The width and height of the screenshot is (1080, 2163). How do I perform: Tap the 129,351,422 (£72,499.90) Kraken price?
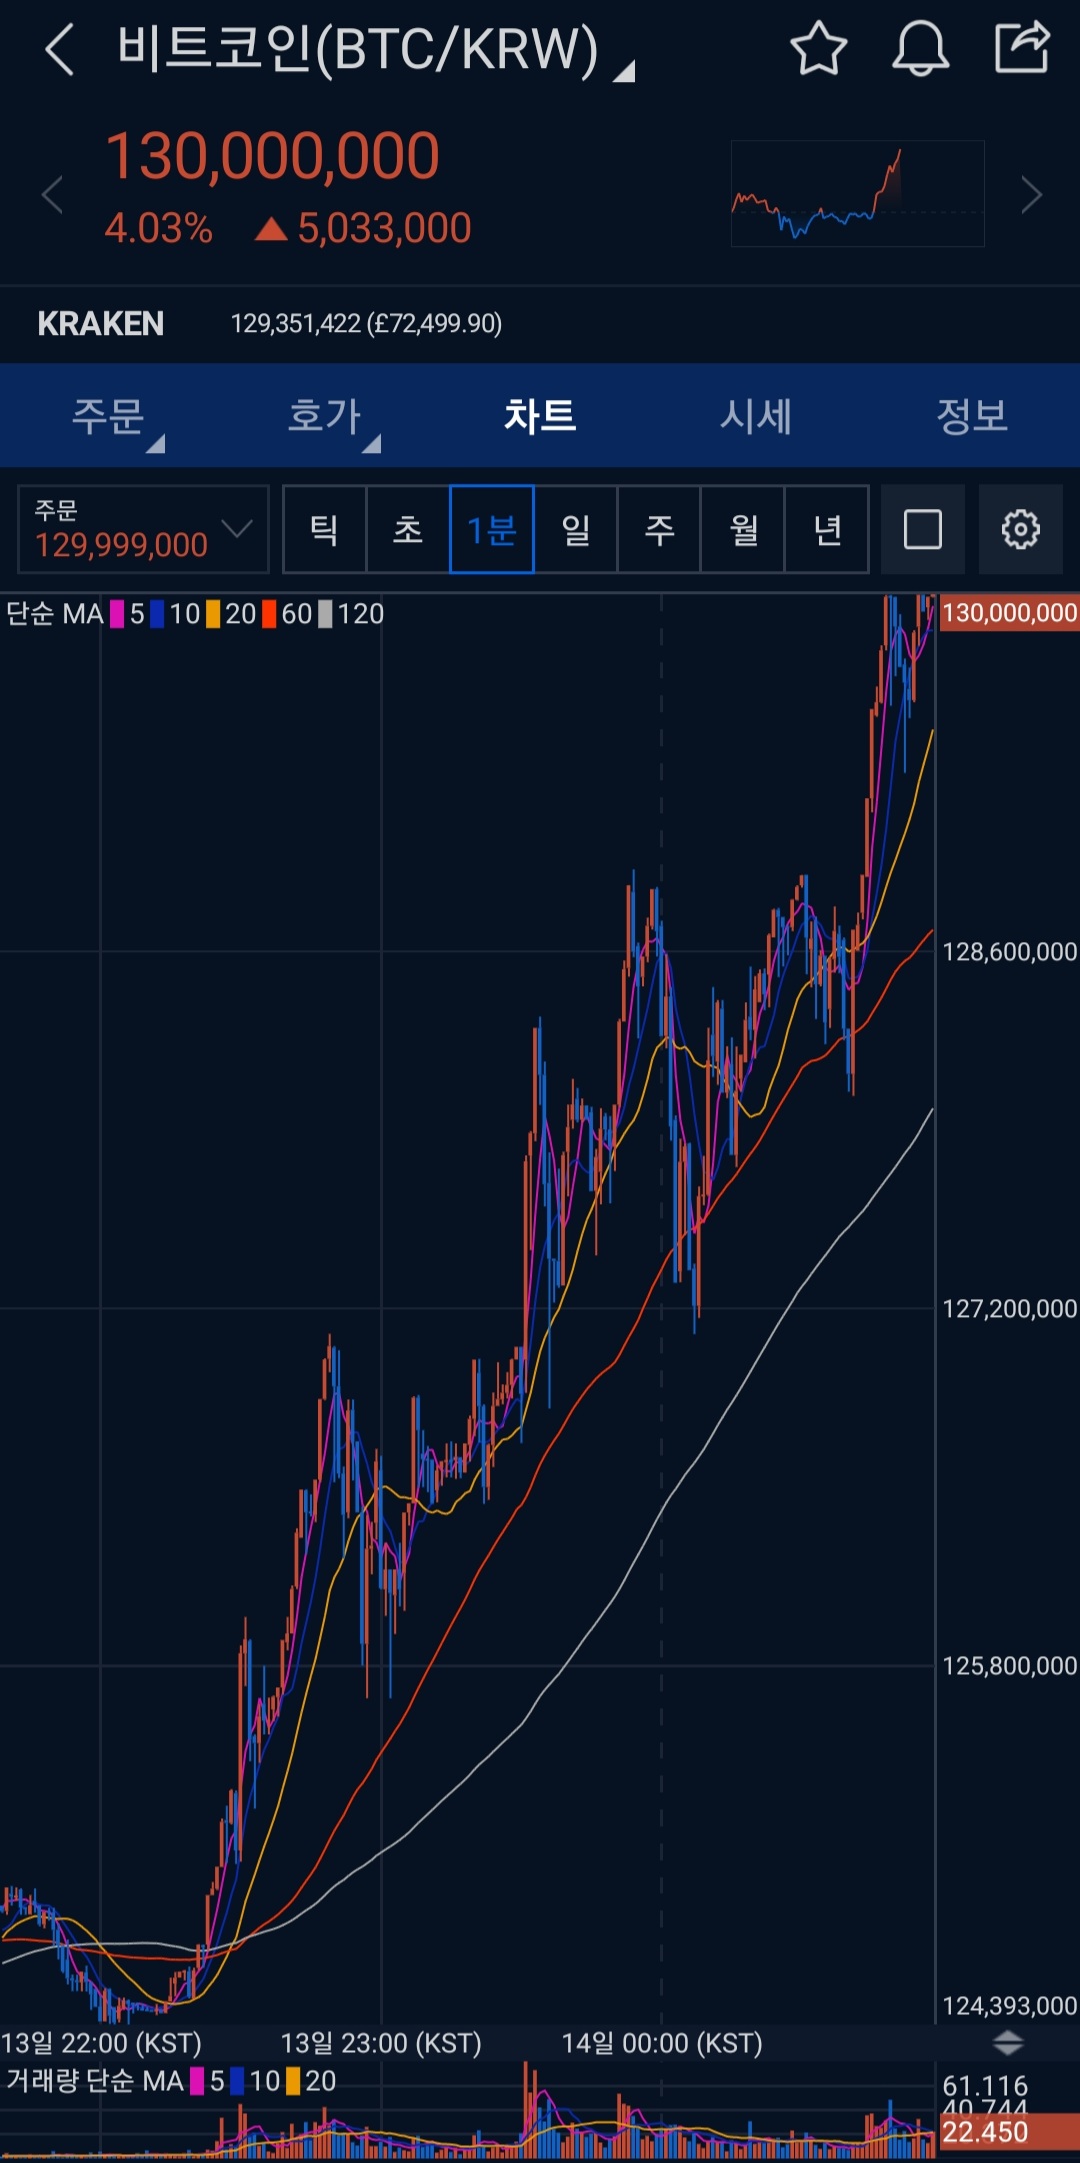[366, 324]
